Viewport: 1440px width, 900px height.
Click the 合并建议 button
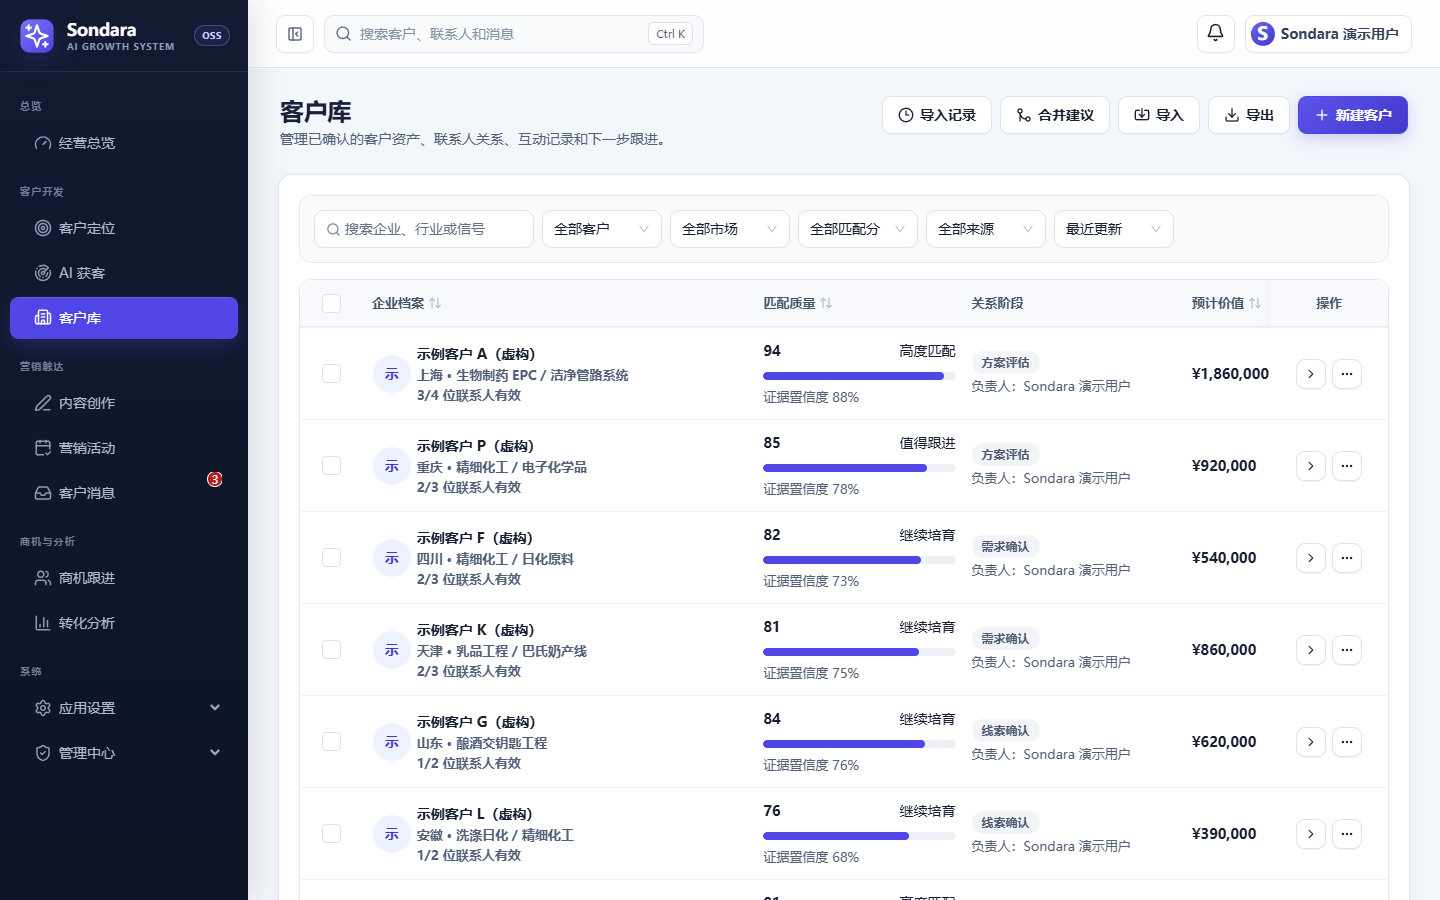1055,115
